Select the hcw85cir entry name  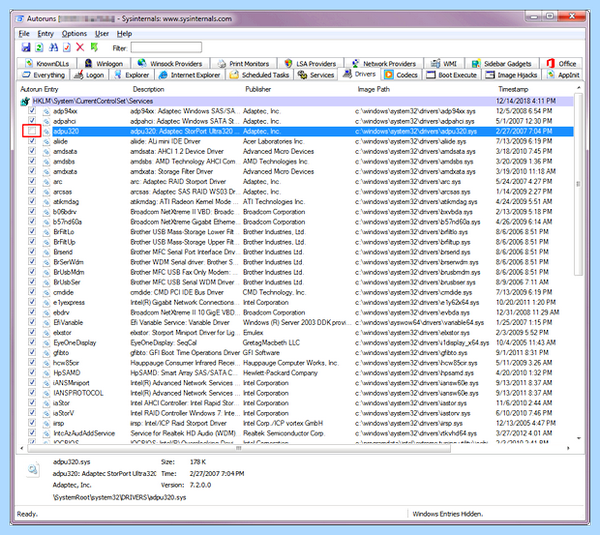click(66, 363)
